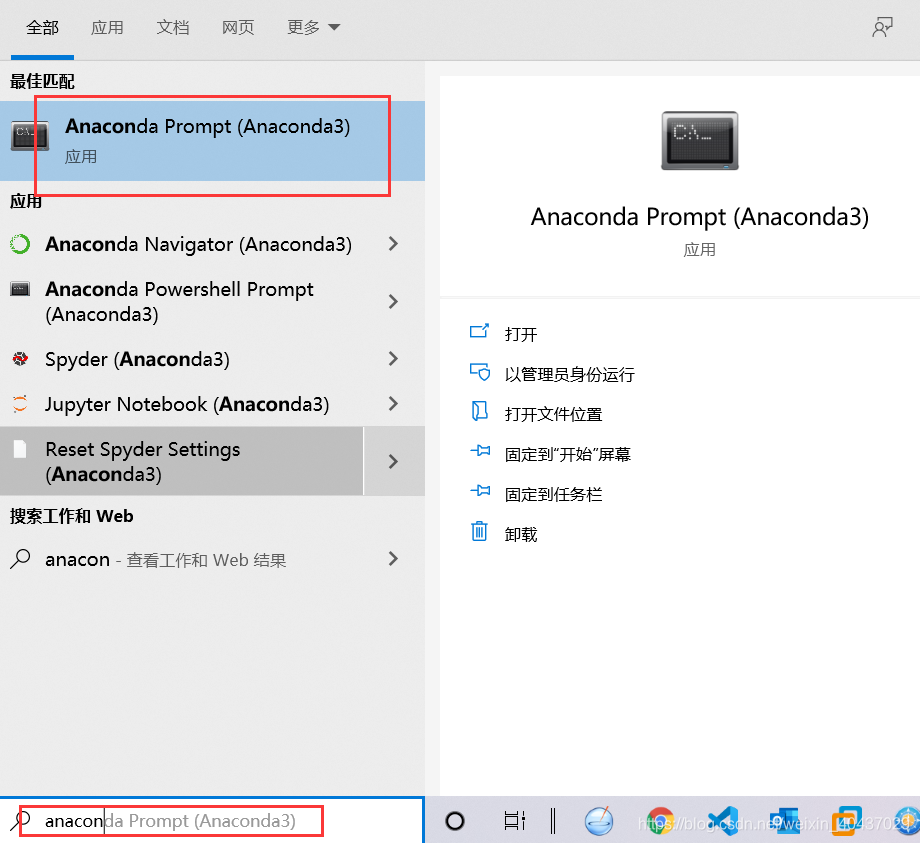Viewport: 920px width, 843px height.
Task: Click the Anaconda Navigator (Anaconda3) result text
Action: (x=198, y=244)
